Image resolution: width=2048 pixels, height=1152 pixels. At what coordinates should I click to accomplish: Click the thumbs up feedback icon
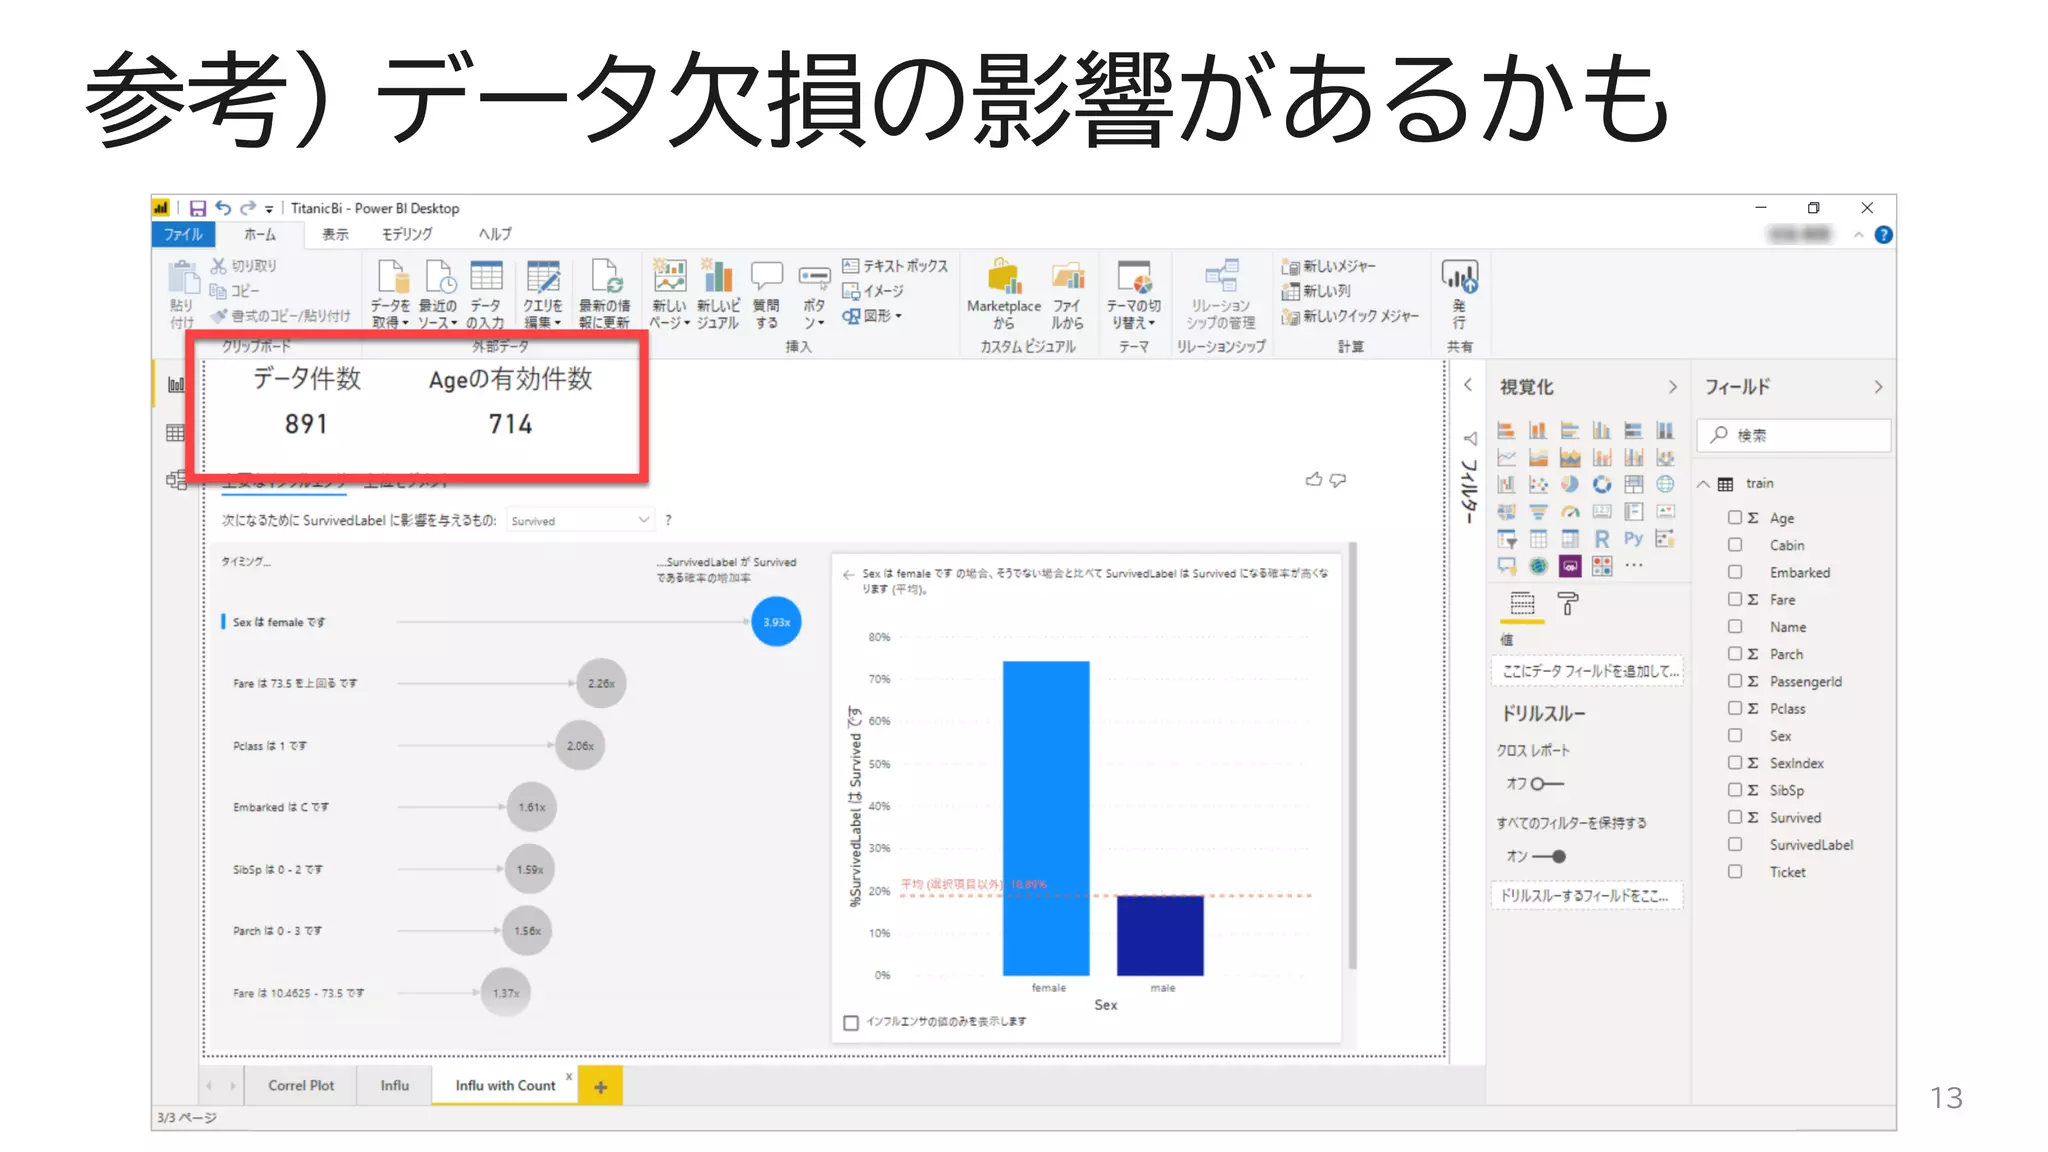point(1314,479)
